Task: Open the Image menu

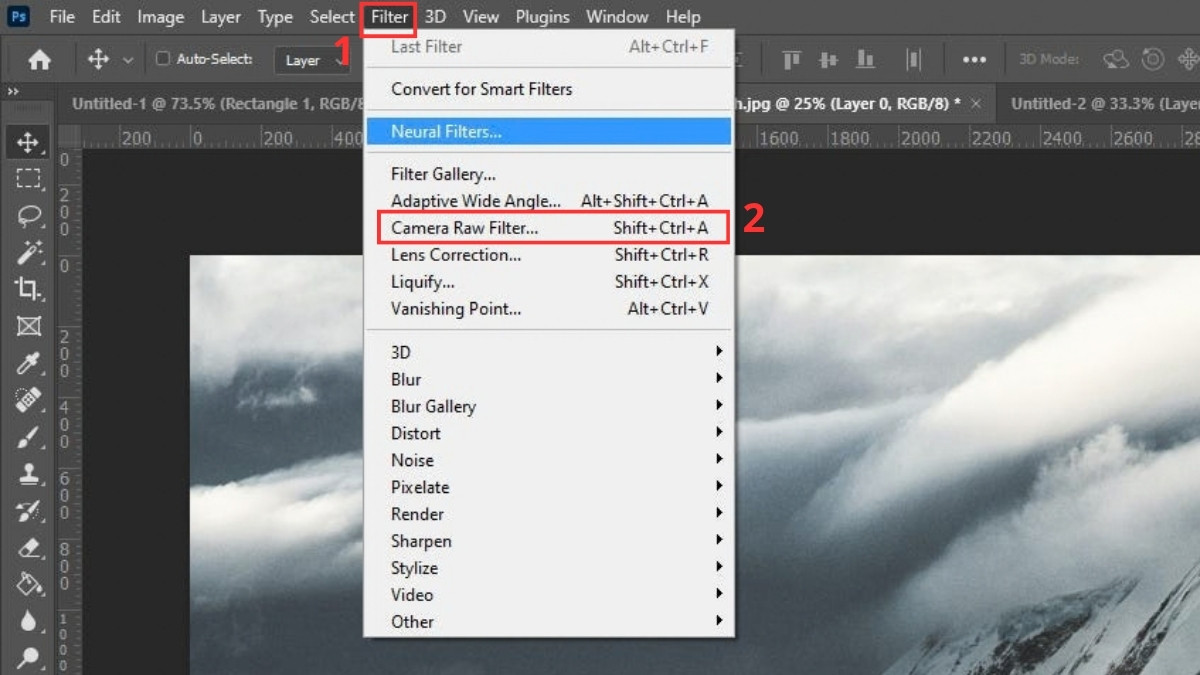Action: tap(160, 17)
